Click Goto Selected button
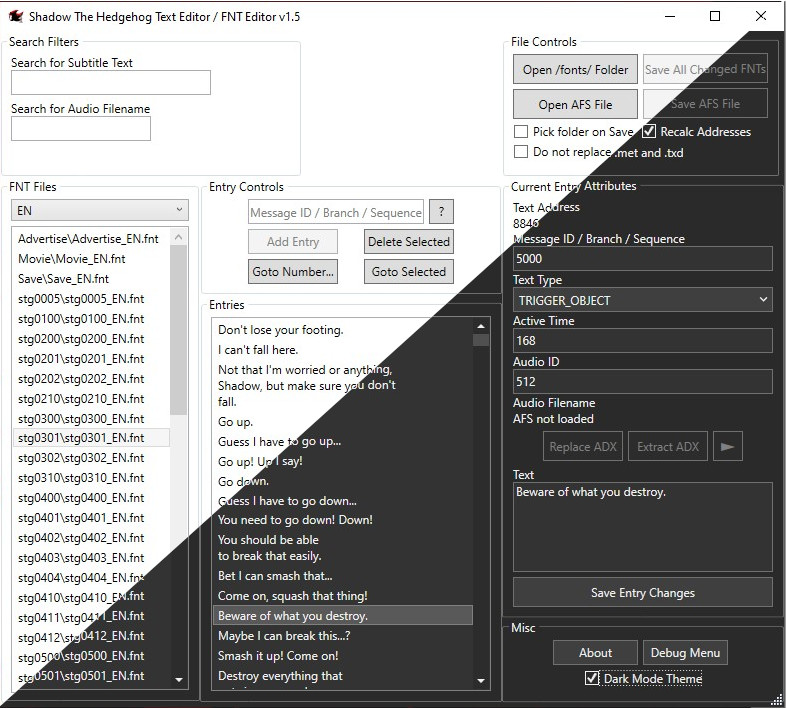The width and height of the screenshot is (787, 709). coord(409,271)
